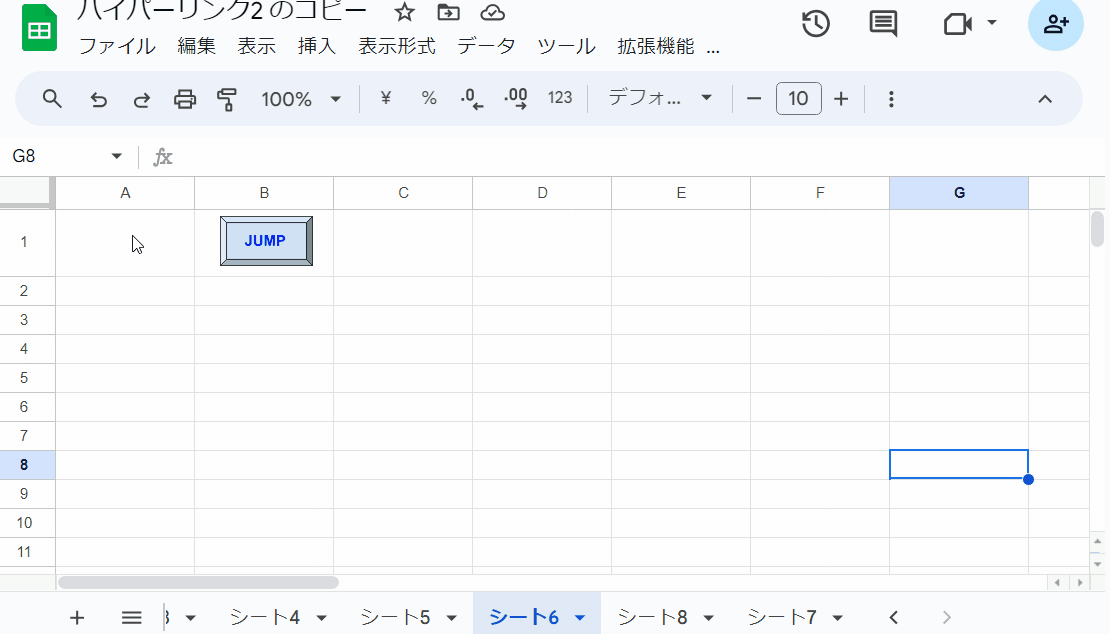Open the search menus magnifier tool
The image size is (1110, 634).
pyautogui.click(x=52, y=98)
